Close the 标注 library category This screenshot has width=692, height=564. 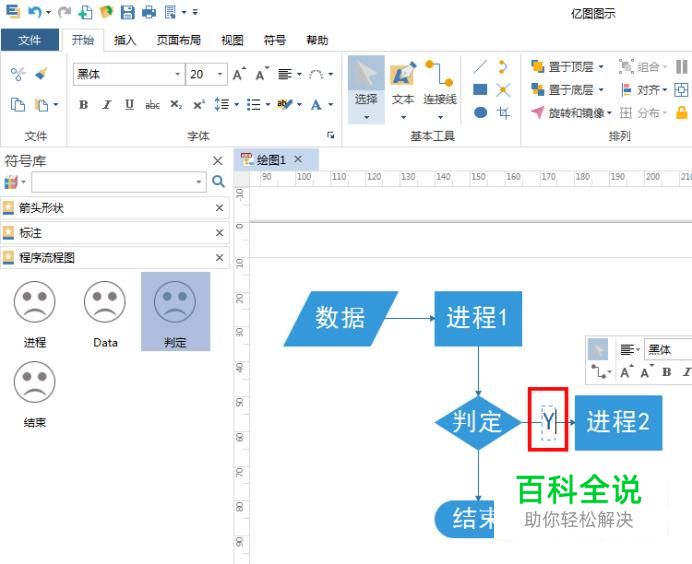219,233
